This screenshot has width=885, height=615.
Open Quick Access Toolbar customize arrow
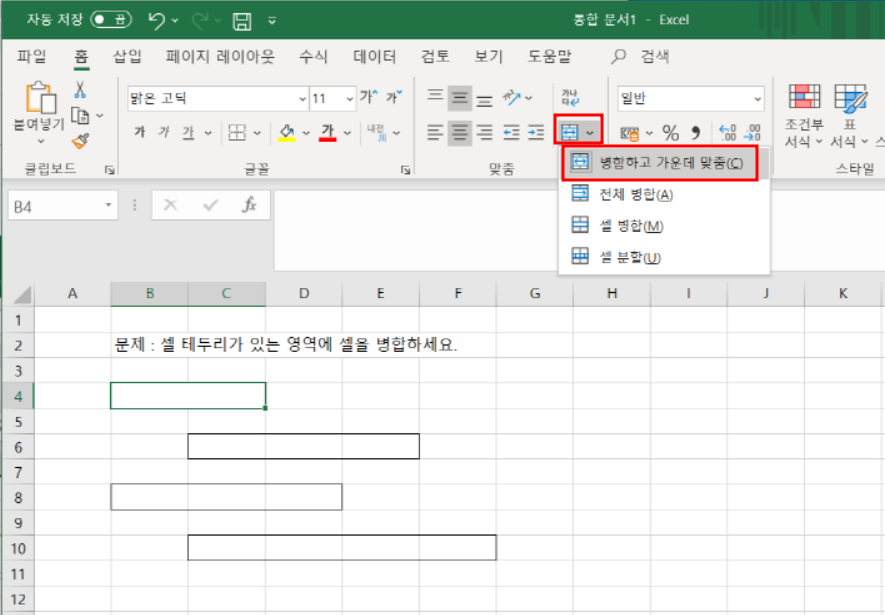point(271,21)
